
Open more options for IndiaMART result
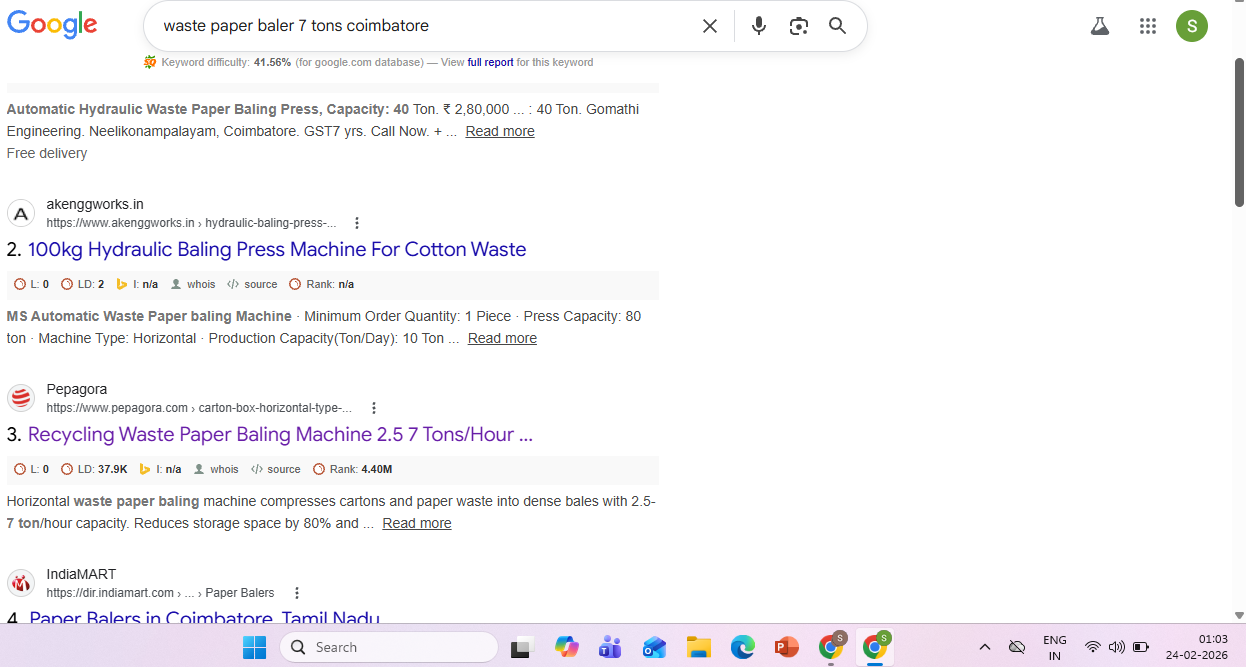tap(297, 593)
